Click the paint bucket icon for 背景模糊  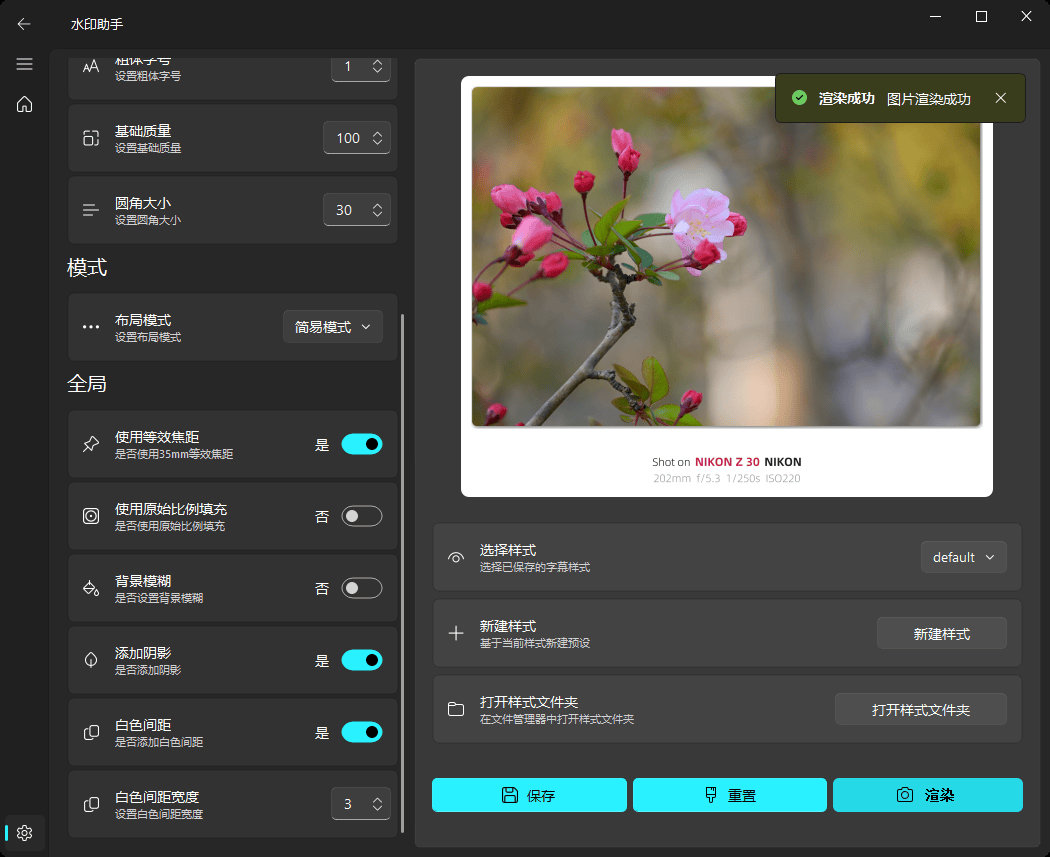coord(91,588)
